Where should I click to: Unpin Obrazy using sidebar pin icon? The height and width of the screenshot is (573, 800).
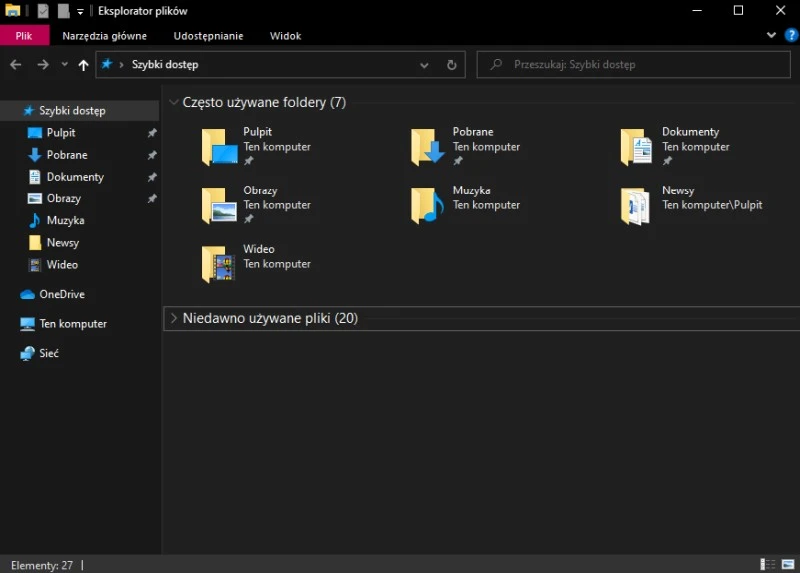(x=152, y=198)
